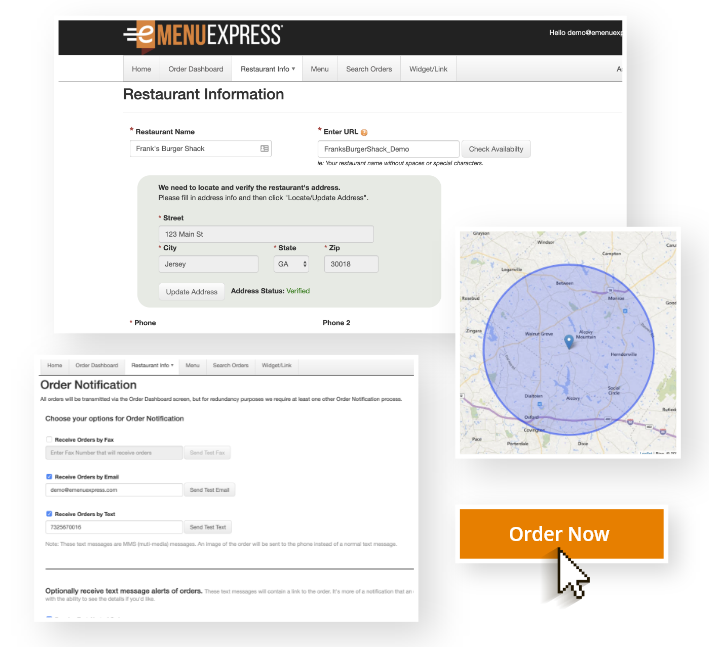709x647 pixels.
Task: Open the Order Dashboard tab in top navigation
Action: 195,69
